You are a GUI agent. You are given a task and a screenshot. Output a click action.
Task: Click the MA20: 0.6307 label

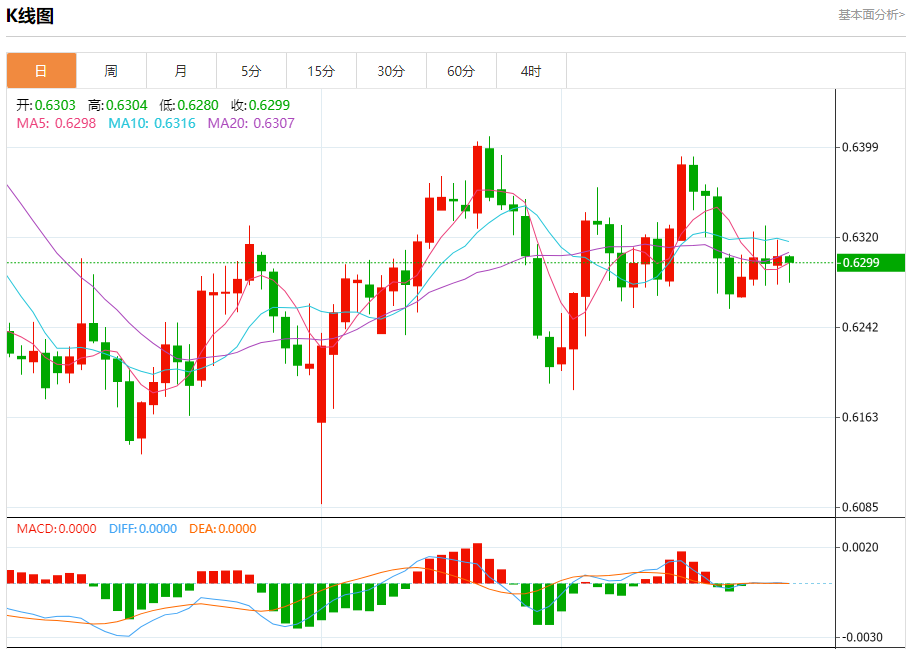[x=251, y=123]
